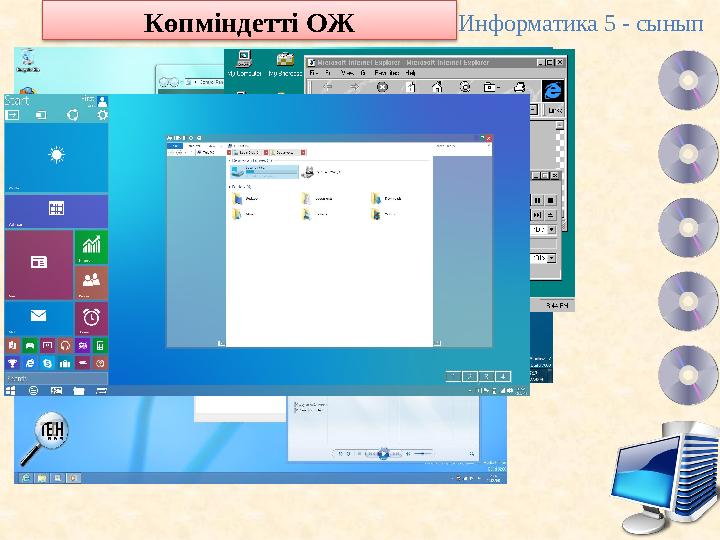The image size is (720, 540).
Task: Click inside the Start menu Search box
Action: point(56,378)
